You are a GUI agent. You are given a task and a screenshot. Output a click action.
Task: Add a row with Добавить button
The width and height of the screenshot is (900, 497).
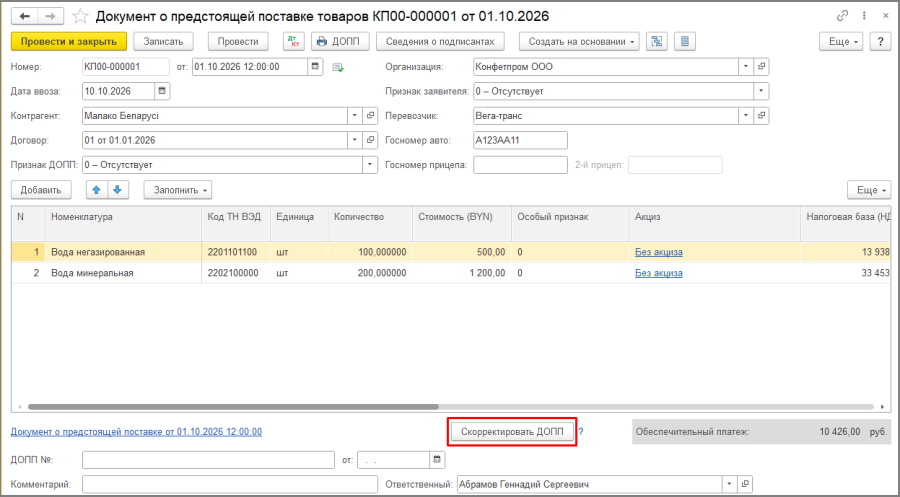pos(41,190)
